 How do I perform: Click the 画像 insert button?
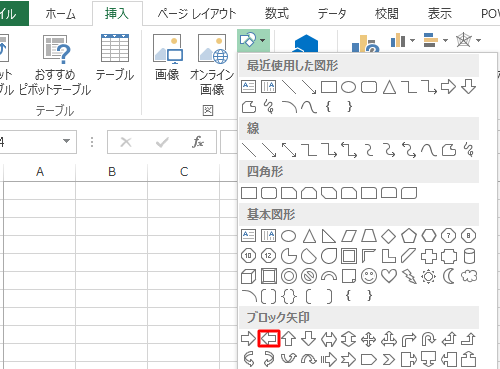[x=167, y=57]
